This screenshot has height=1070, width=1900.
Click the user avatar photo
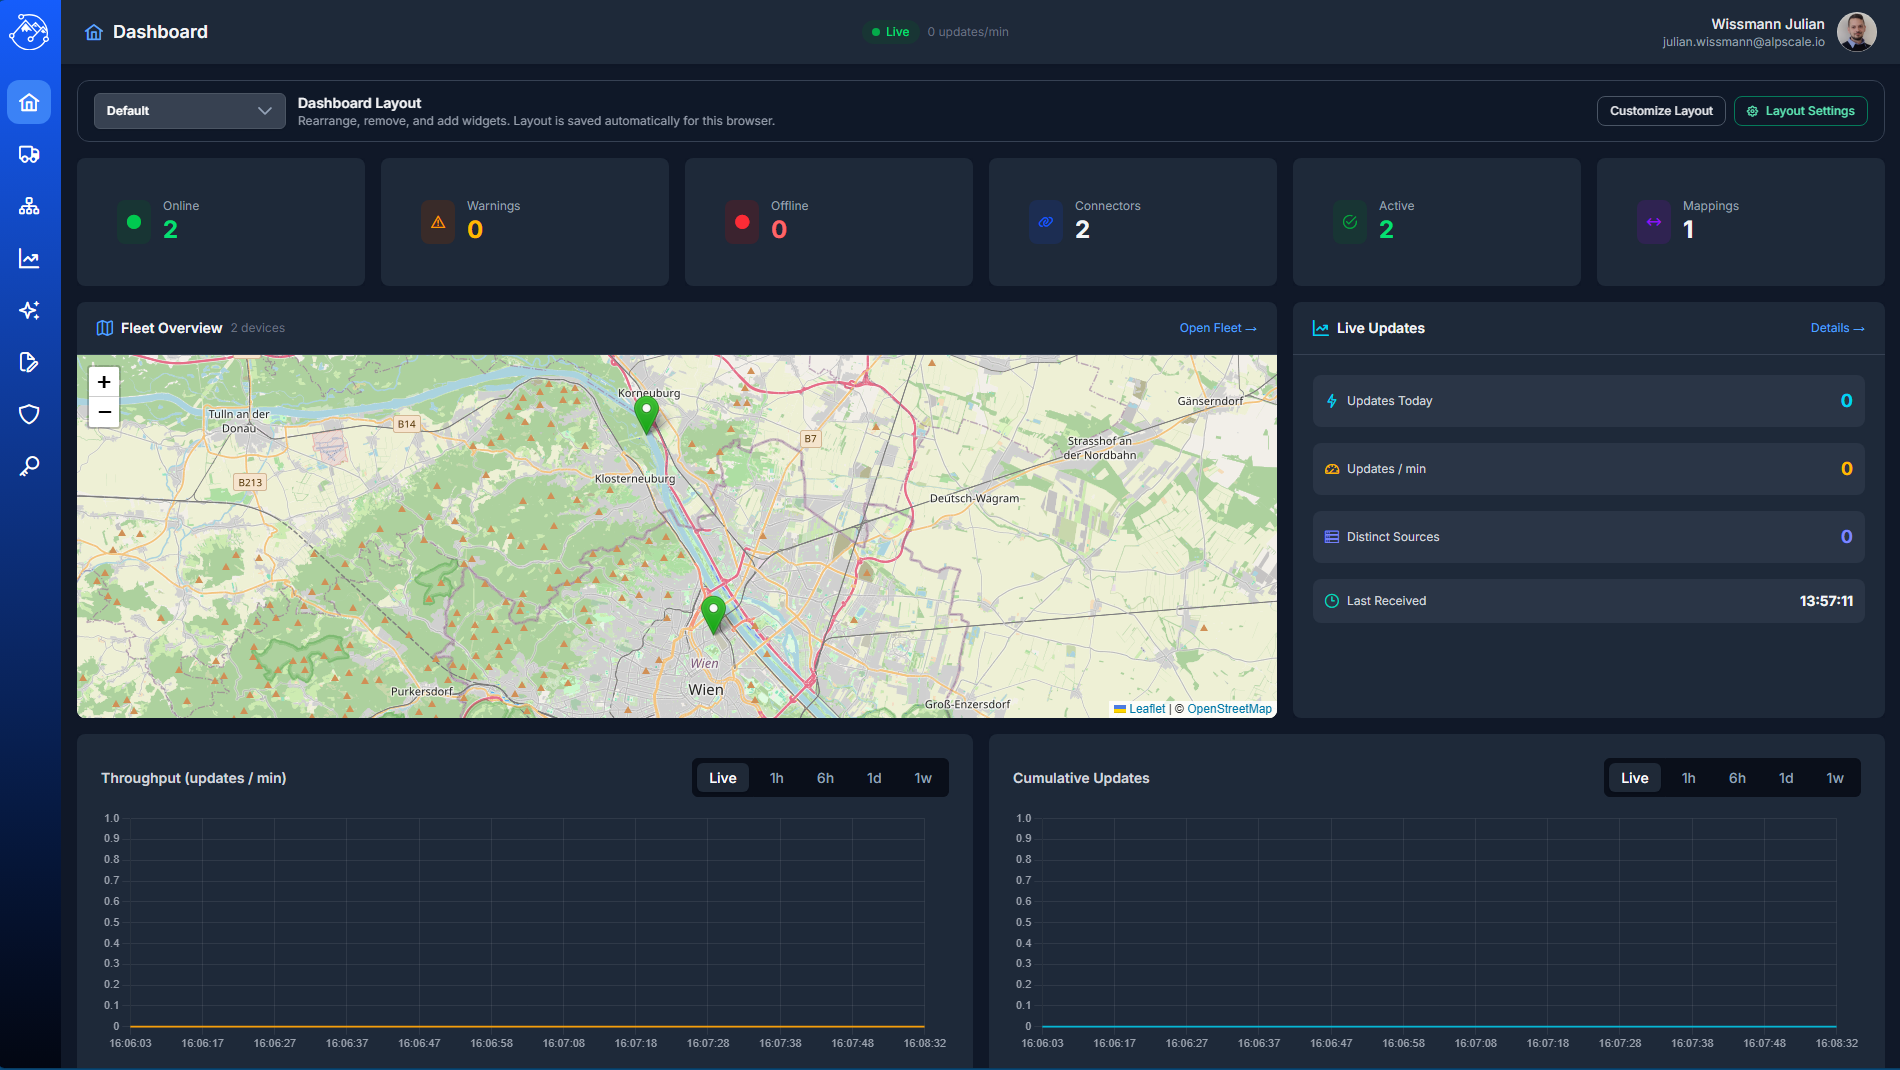pyautogui.click(x=1857, y=32)
